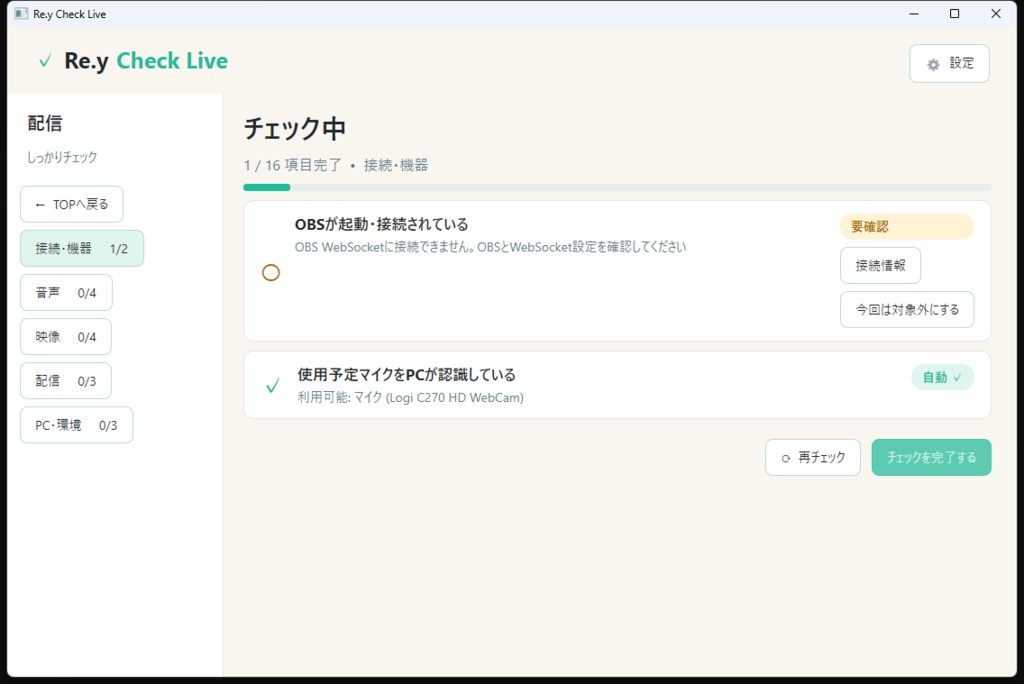Switch to the 音声 0/4 category
The width and height of the screenshot is (1024, 684).
(x=66, y=293)
